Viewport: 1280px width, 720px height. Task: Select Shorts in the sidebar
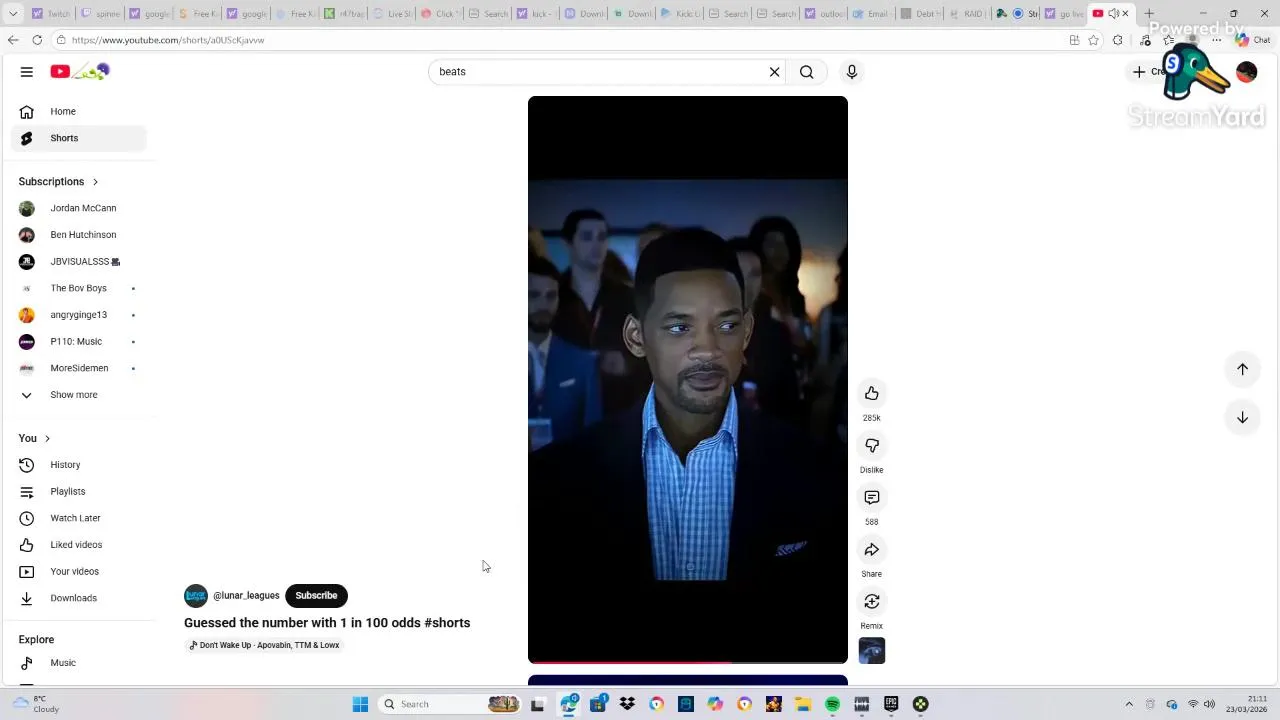pos(79,138)
